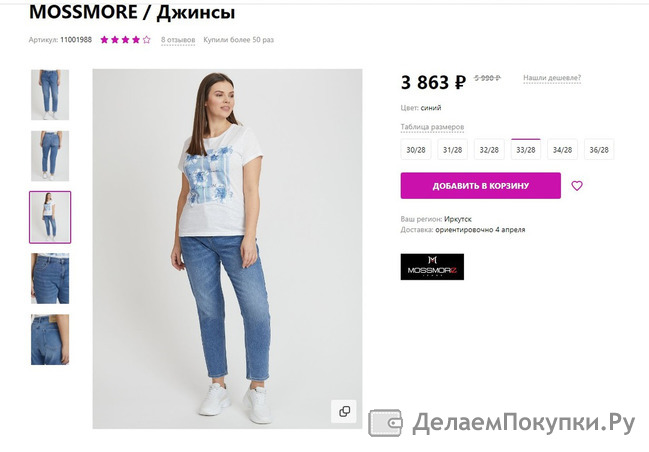Click the Нашли дешевле? link
The height and width of the screenshot is (452, 649).
[552, 78]
